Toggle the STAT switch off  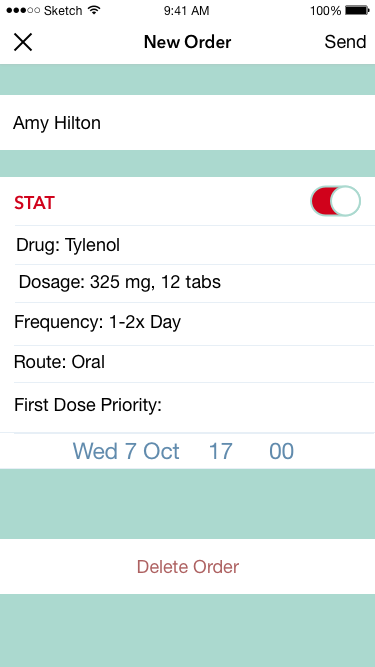click(x=335, y=201)
